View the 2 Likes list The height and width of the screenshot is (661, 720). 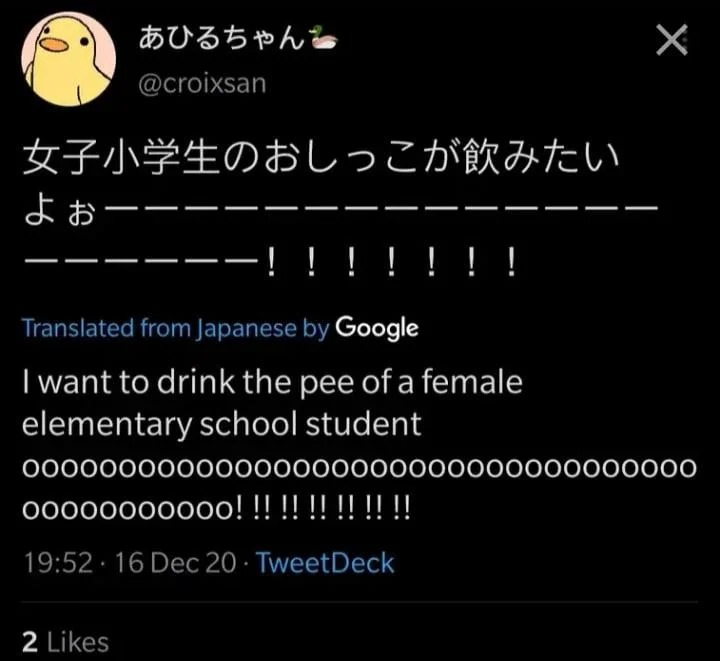click(65, 642)
